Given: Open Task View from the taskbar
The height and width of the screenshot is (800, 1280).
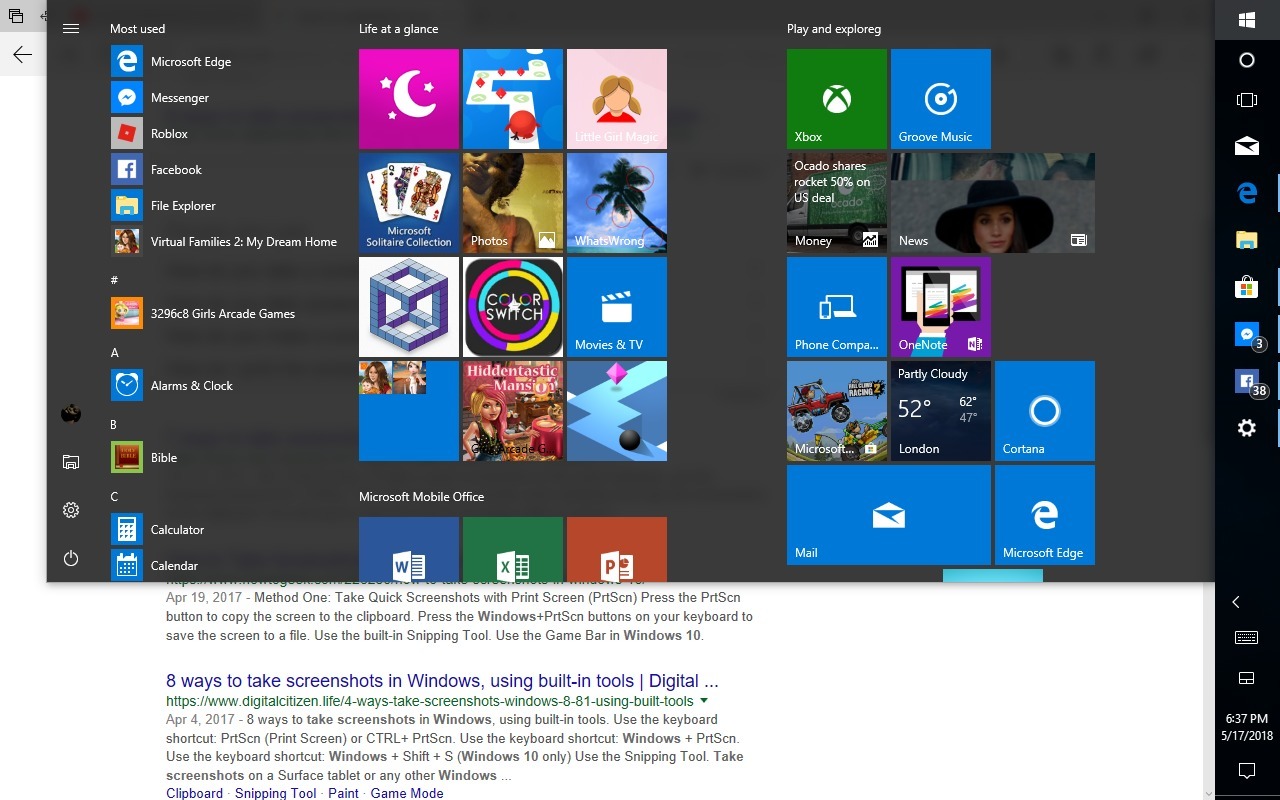Looking at the screenshot, I should [1247, 100].
